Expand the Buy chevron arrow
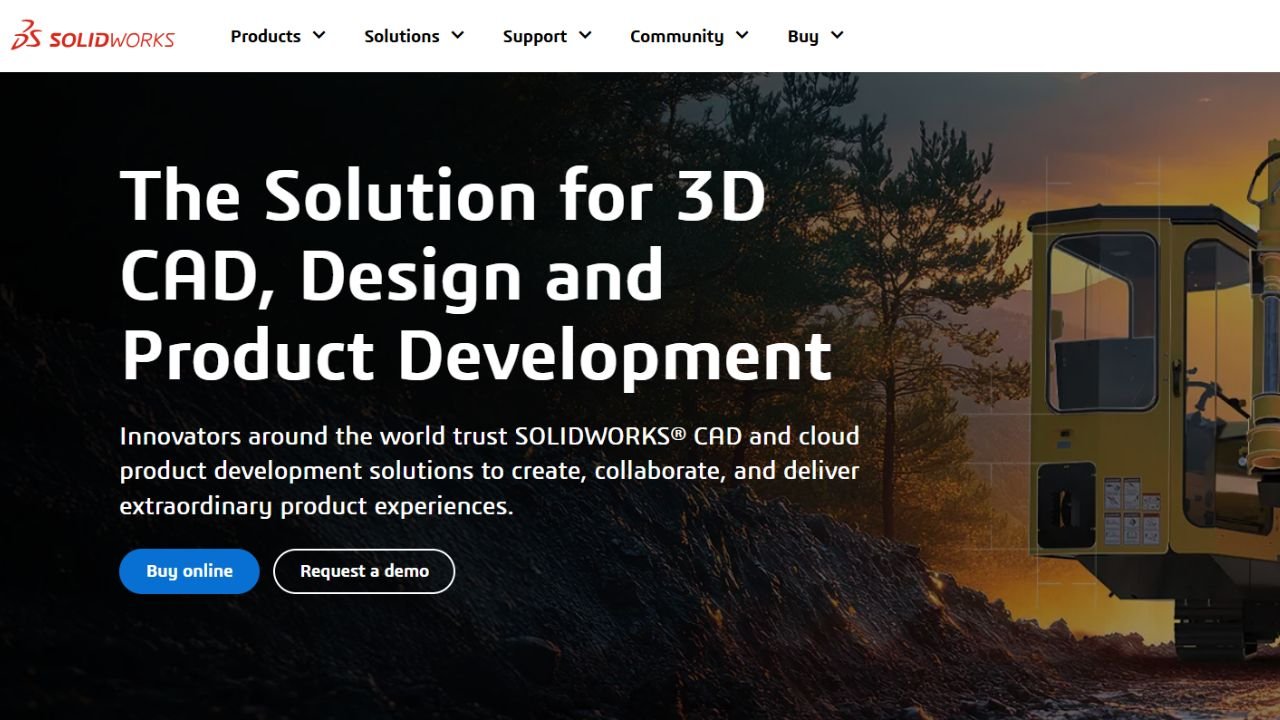 click(x=837, y=36)
